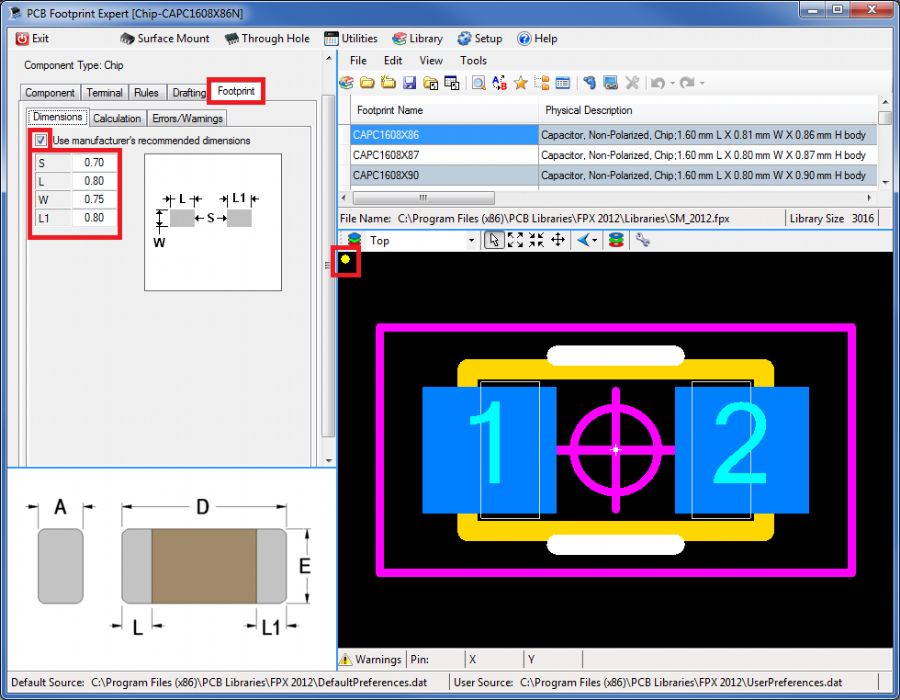Click the save (floppy disk) icon in library toolbar
The width and height of the screenshot is (900, 700).
point(410,83)
